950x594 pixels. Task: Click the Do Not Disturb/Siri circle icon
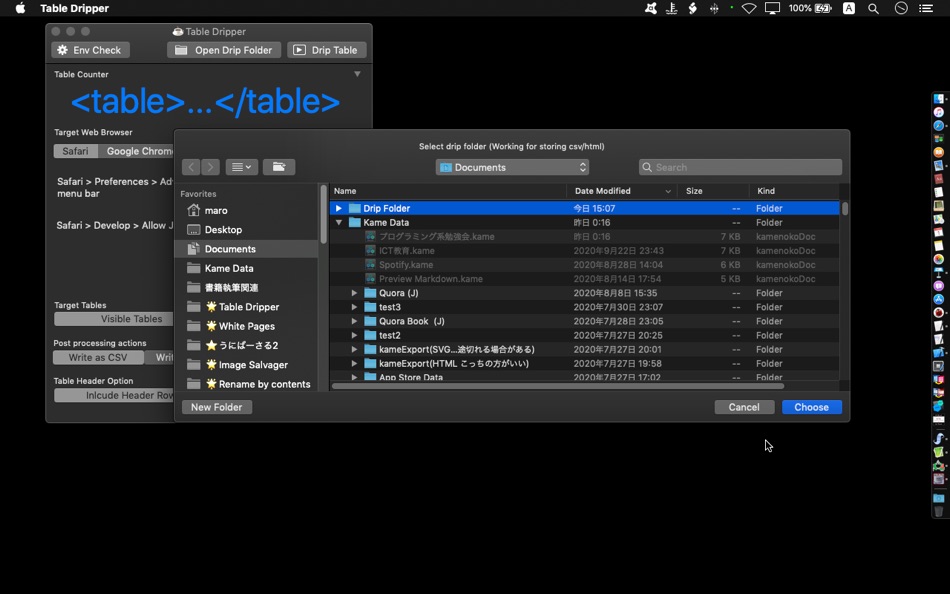pos(901,8)
